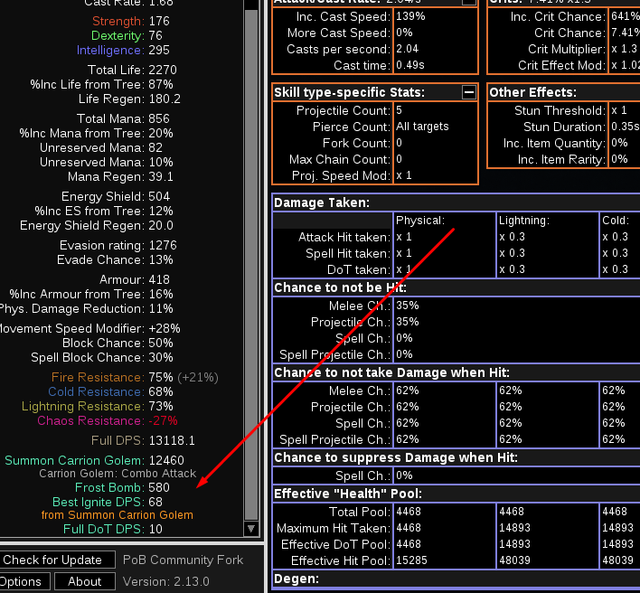Click the Inc. Cast Speed 139% value
Viewport: 640px width, 593px height.
(411, 16)
